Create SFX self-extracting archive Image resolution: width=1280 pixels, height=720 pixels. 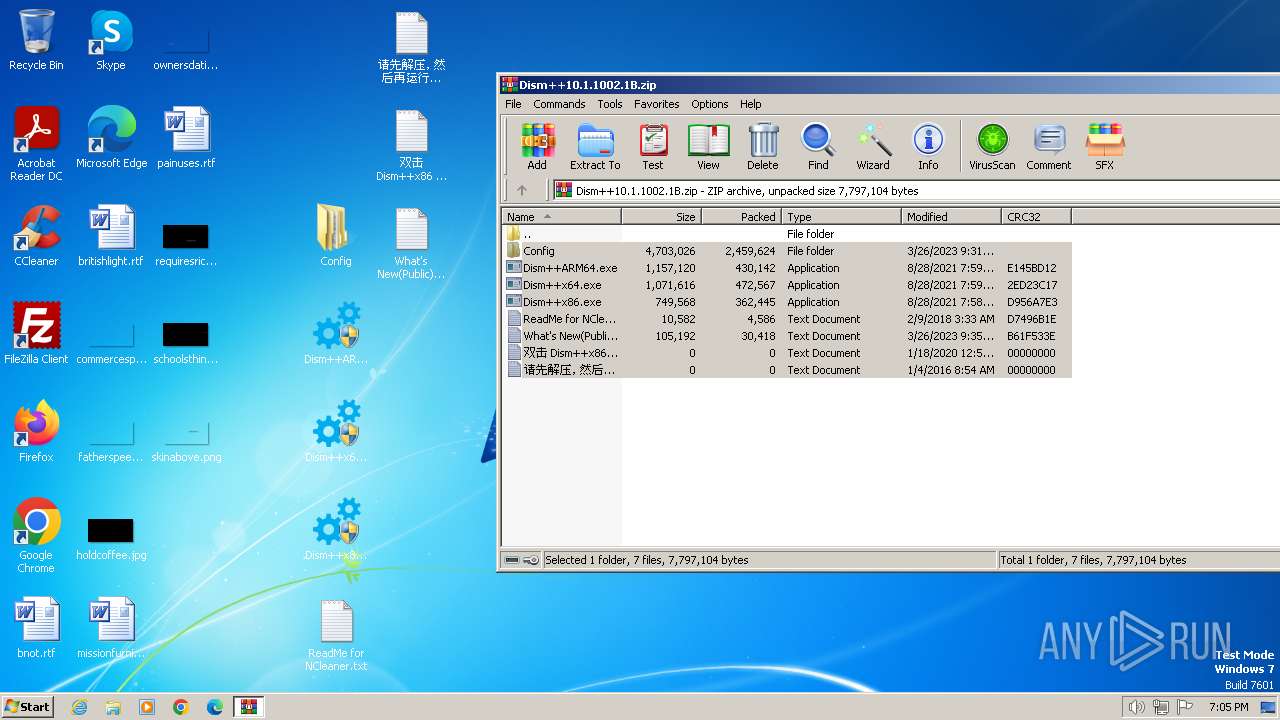click(1105, 146)
